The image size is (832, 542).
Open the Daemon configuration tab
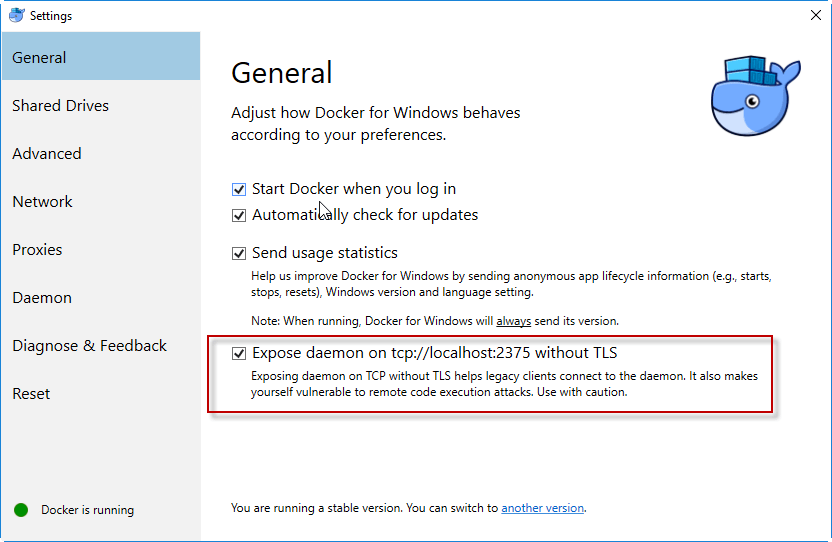click(42, 298)
